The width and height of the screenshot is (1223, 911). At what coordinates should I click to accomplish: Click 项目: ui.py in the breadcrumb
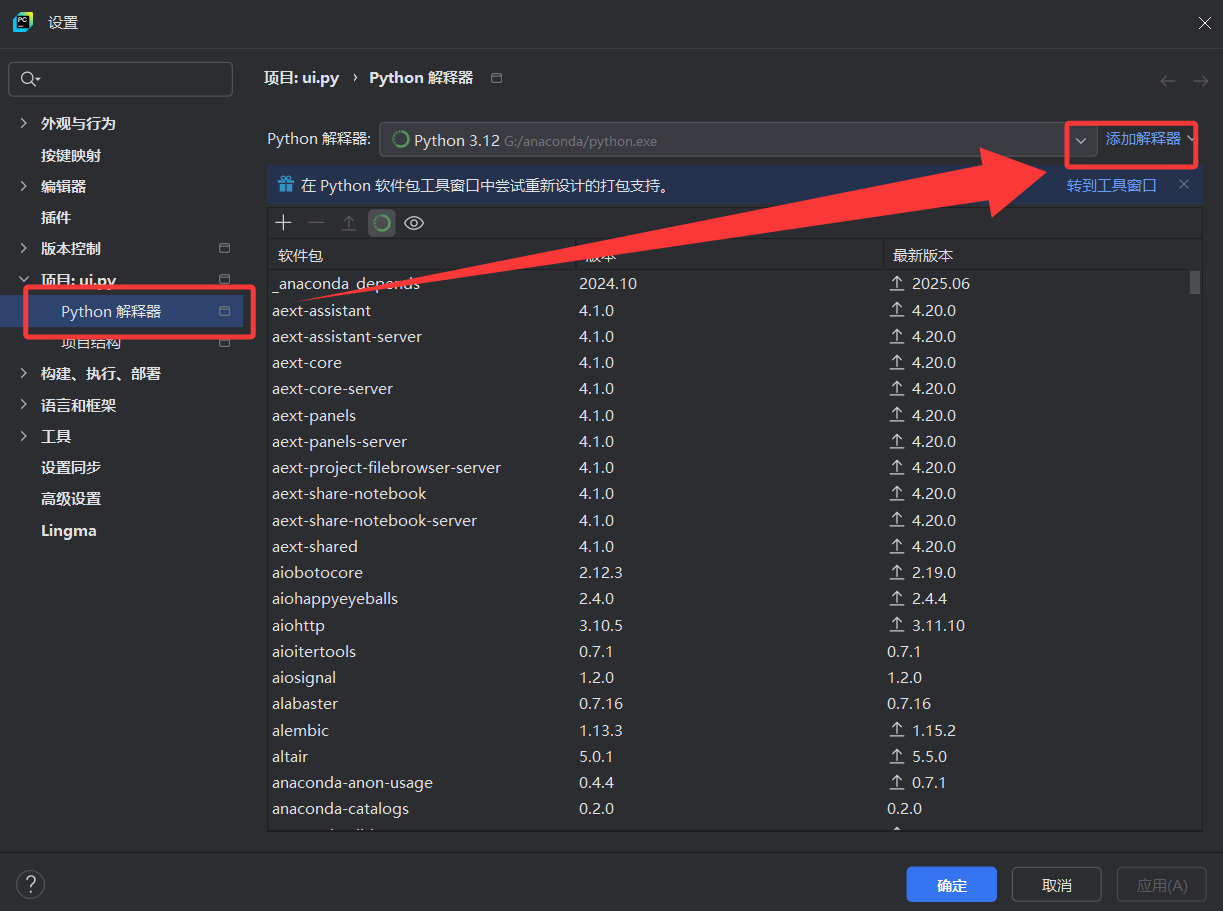click(x=301, y=78)
